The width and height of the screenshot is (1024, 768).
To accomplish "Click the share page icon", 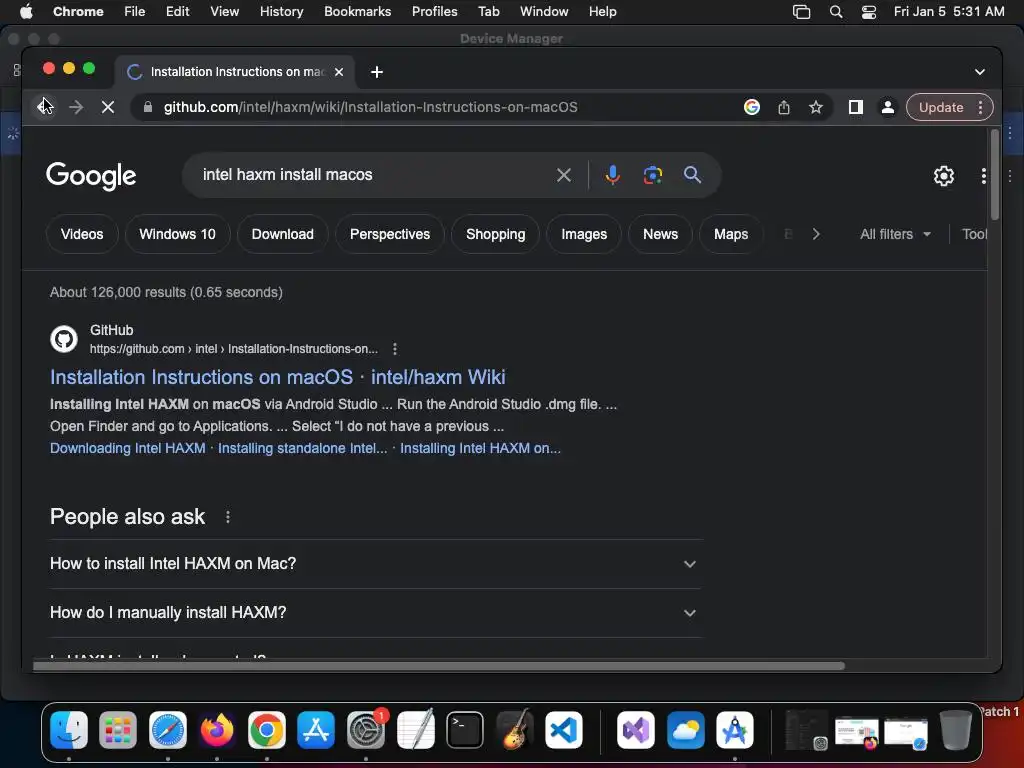I will pyautogui.click(x=784, y=107).
